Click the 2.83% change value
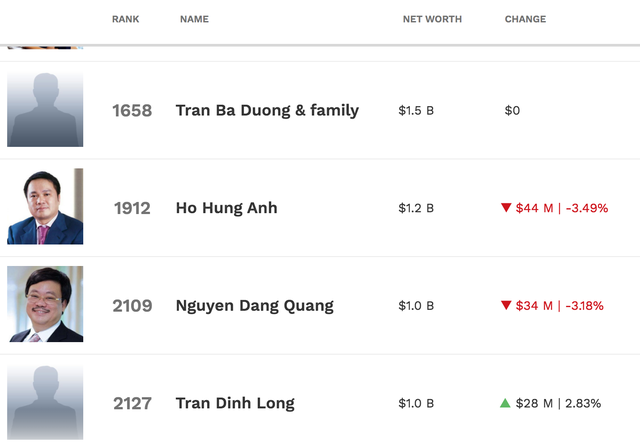Image resolution: width=640 pixels, height=446 pixels. point(583,403)
